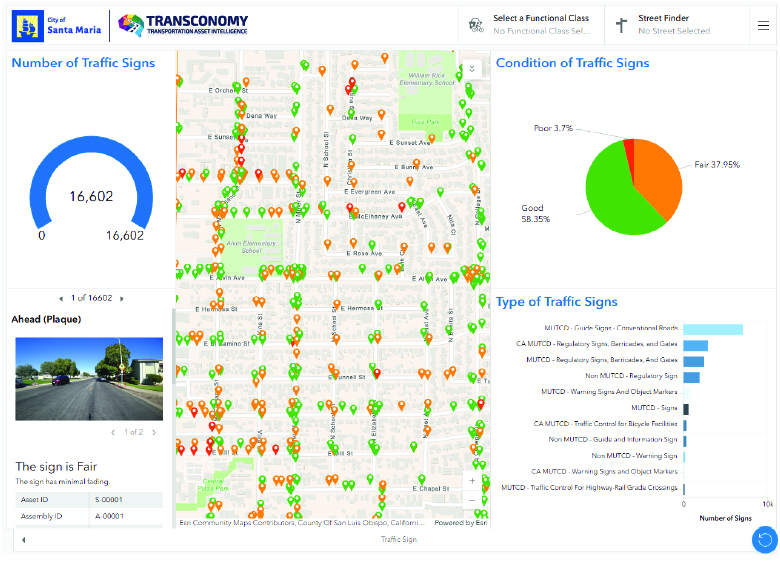Image resolution: width=780 pixels, height=563 pixels.
Task: Open the hamburger menu in the header
Action: click(763, 25)
